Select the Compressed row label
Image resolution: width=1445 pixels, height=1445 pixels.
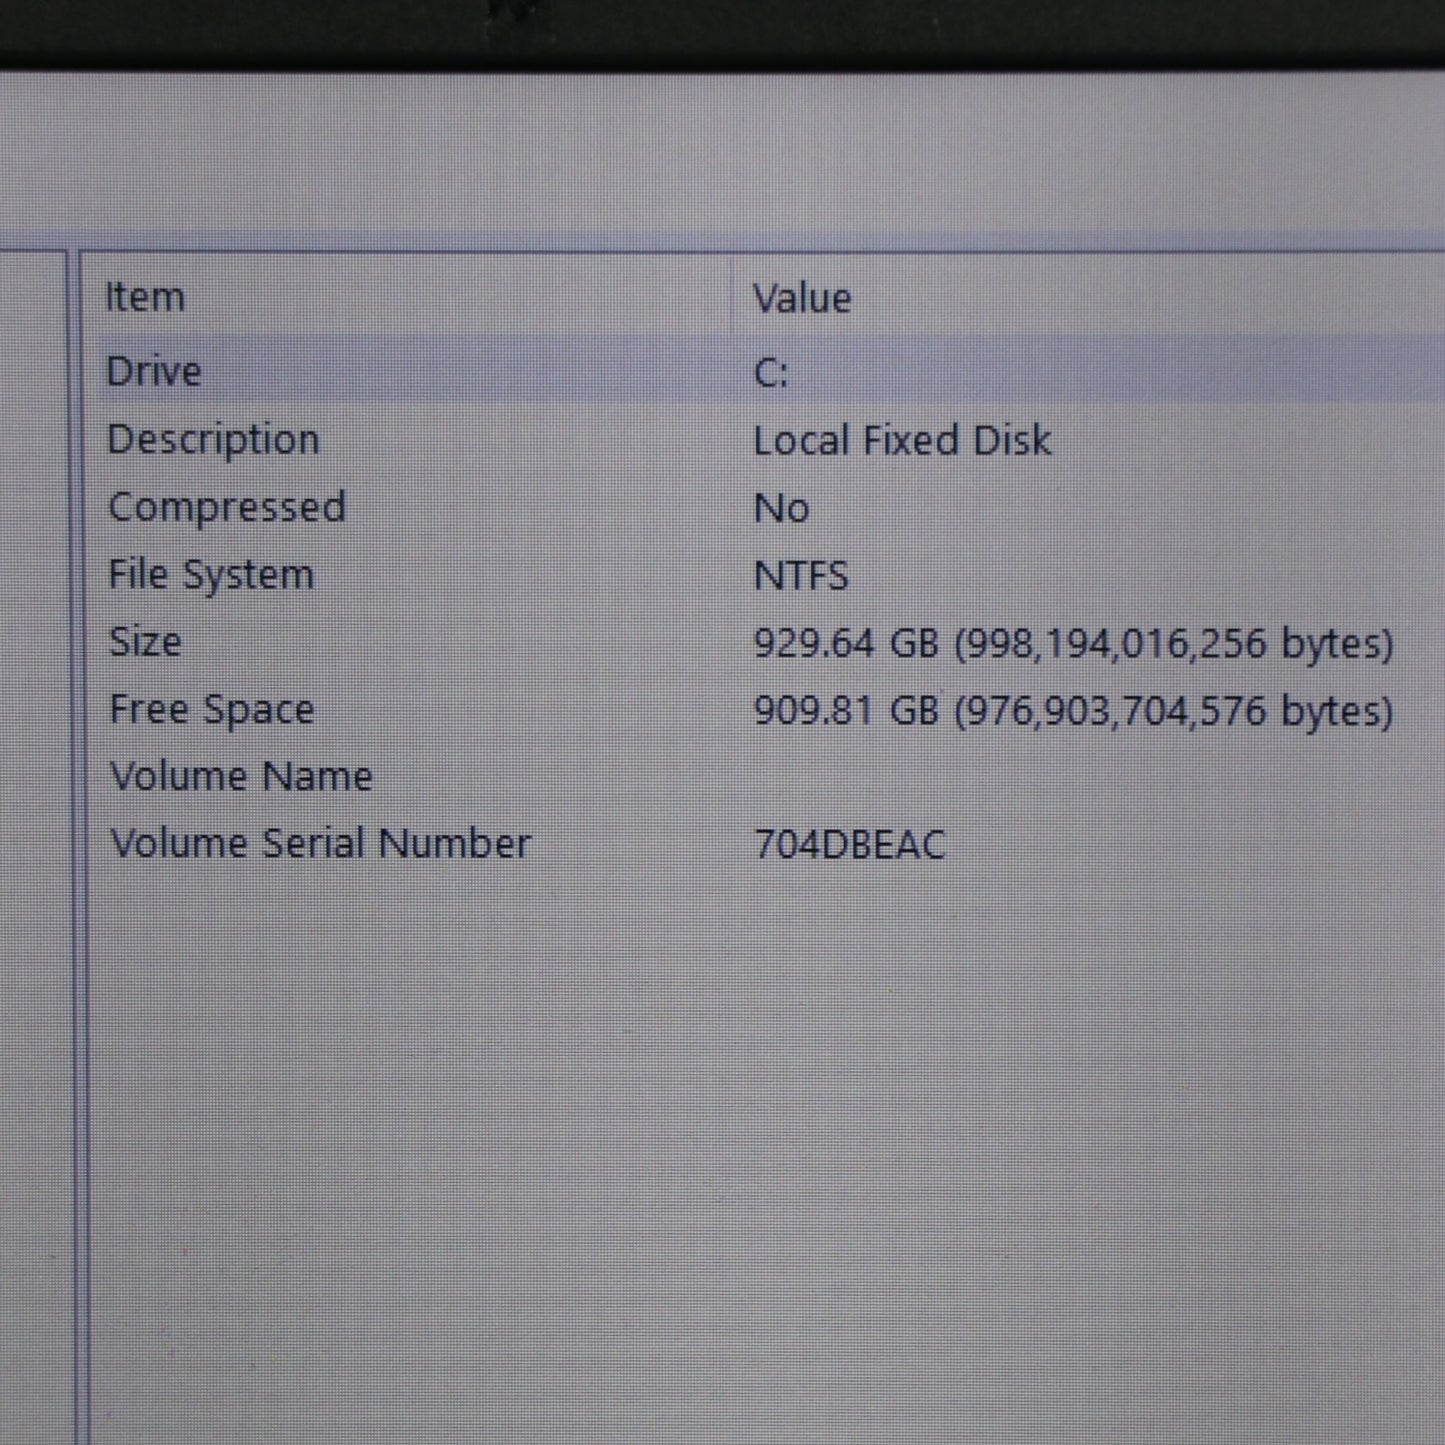(227, 507)
